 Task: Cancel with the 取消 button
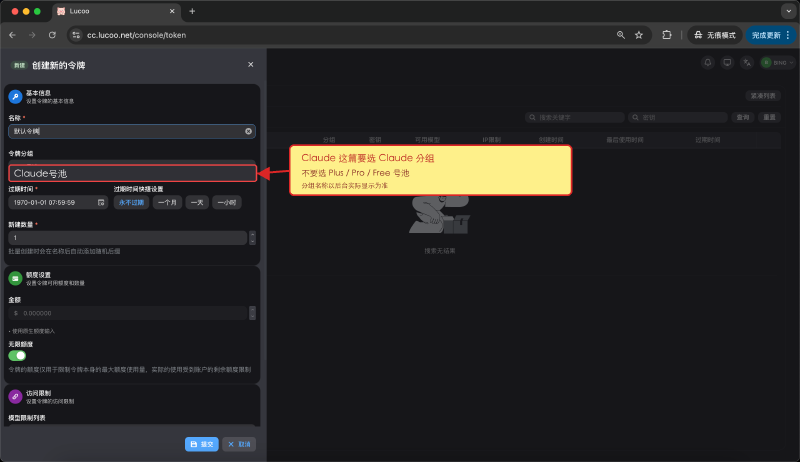[x=239, y=444]
